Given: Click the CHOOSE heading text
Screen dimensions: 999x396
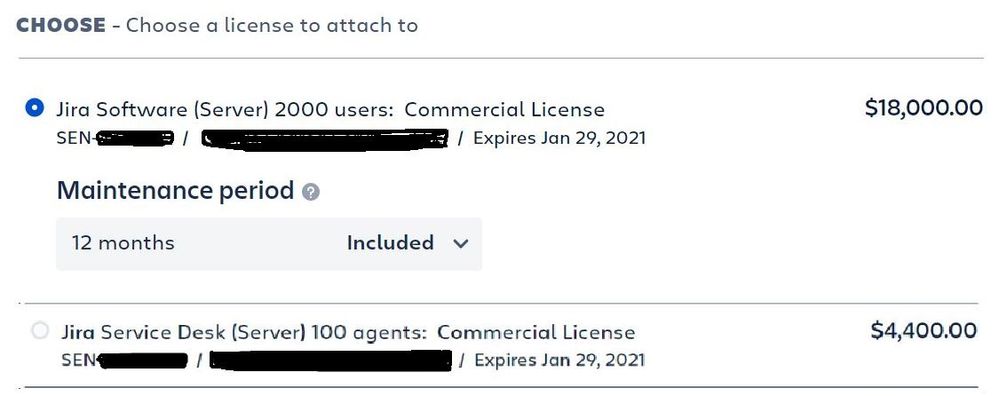Looking at the screenshot, I should [61, 25].
